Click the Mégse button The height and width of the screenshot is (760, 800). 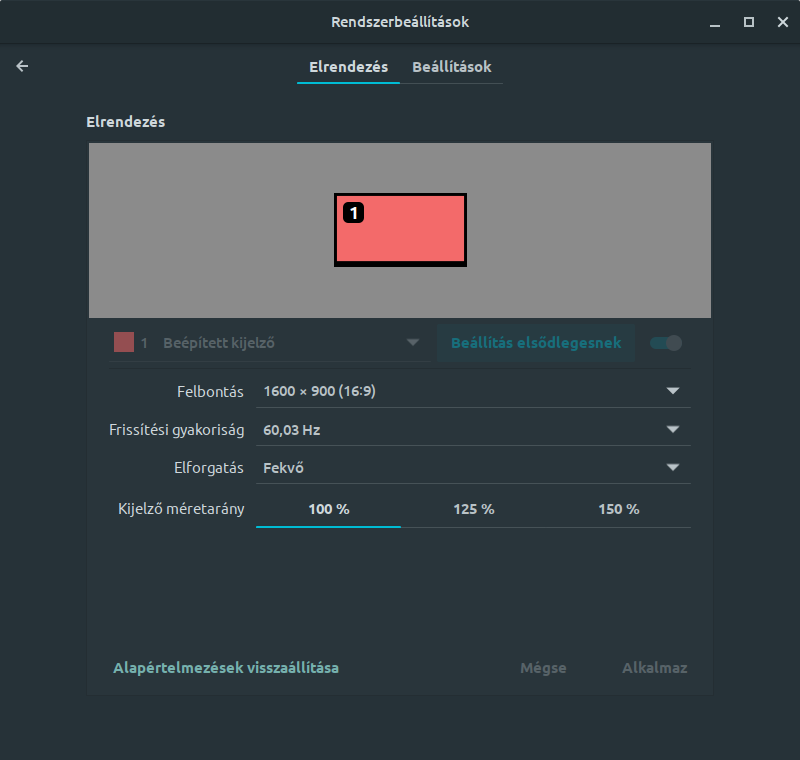point(543,668)
